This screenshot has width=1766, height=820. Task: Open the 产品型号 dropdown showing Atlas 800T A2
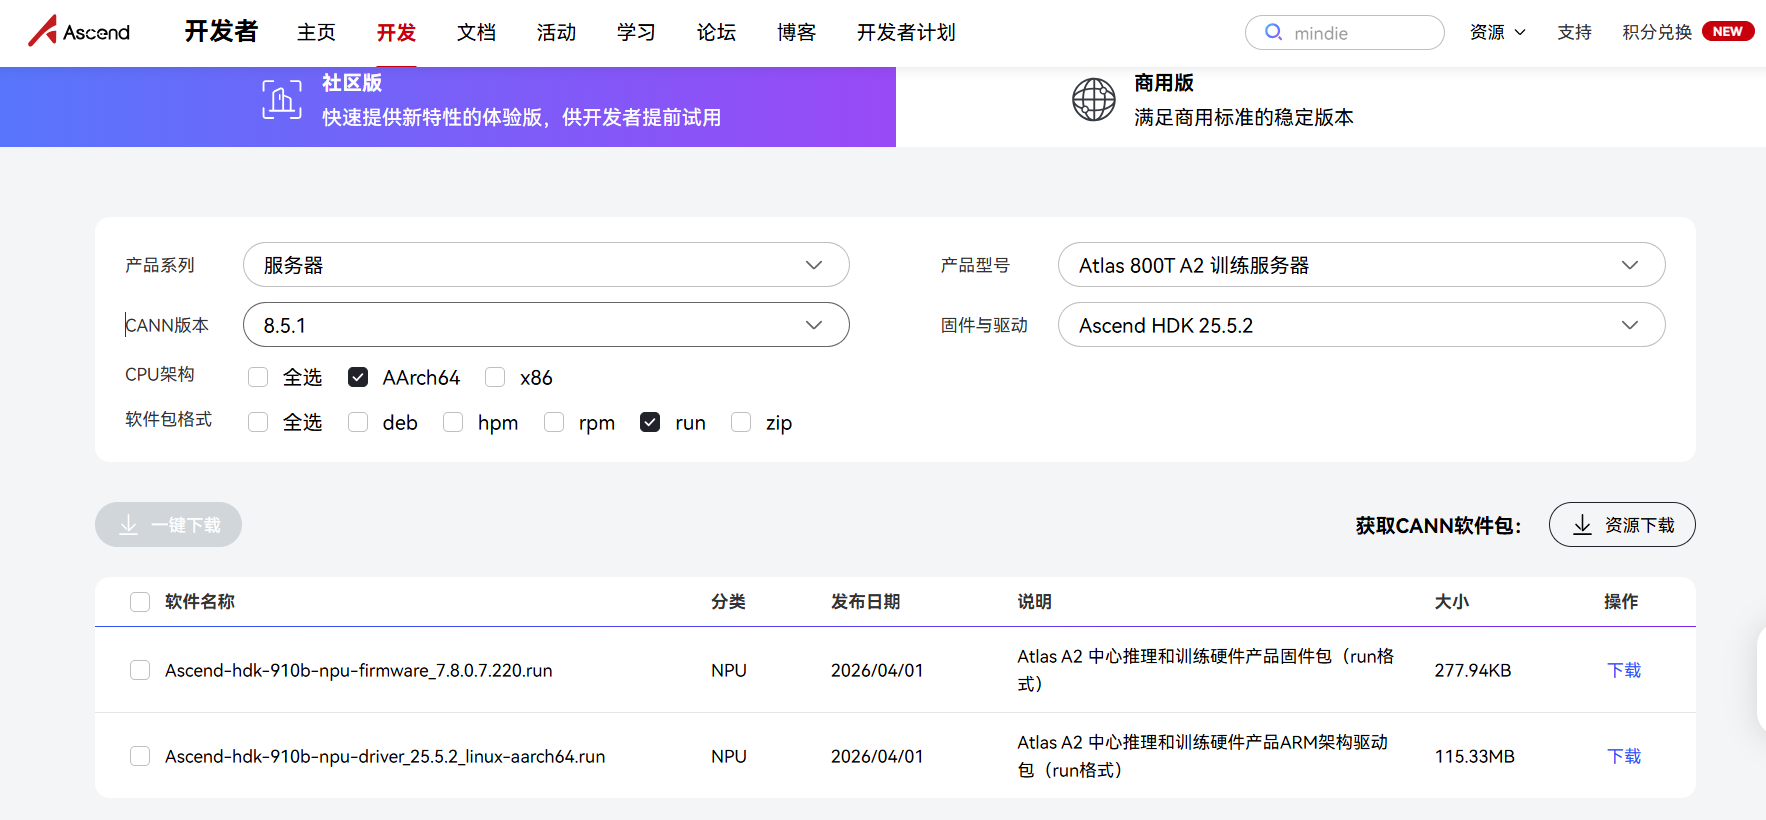[1361, 265]
